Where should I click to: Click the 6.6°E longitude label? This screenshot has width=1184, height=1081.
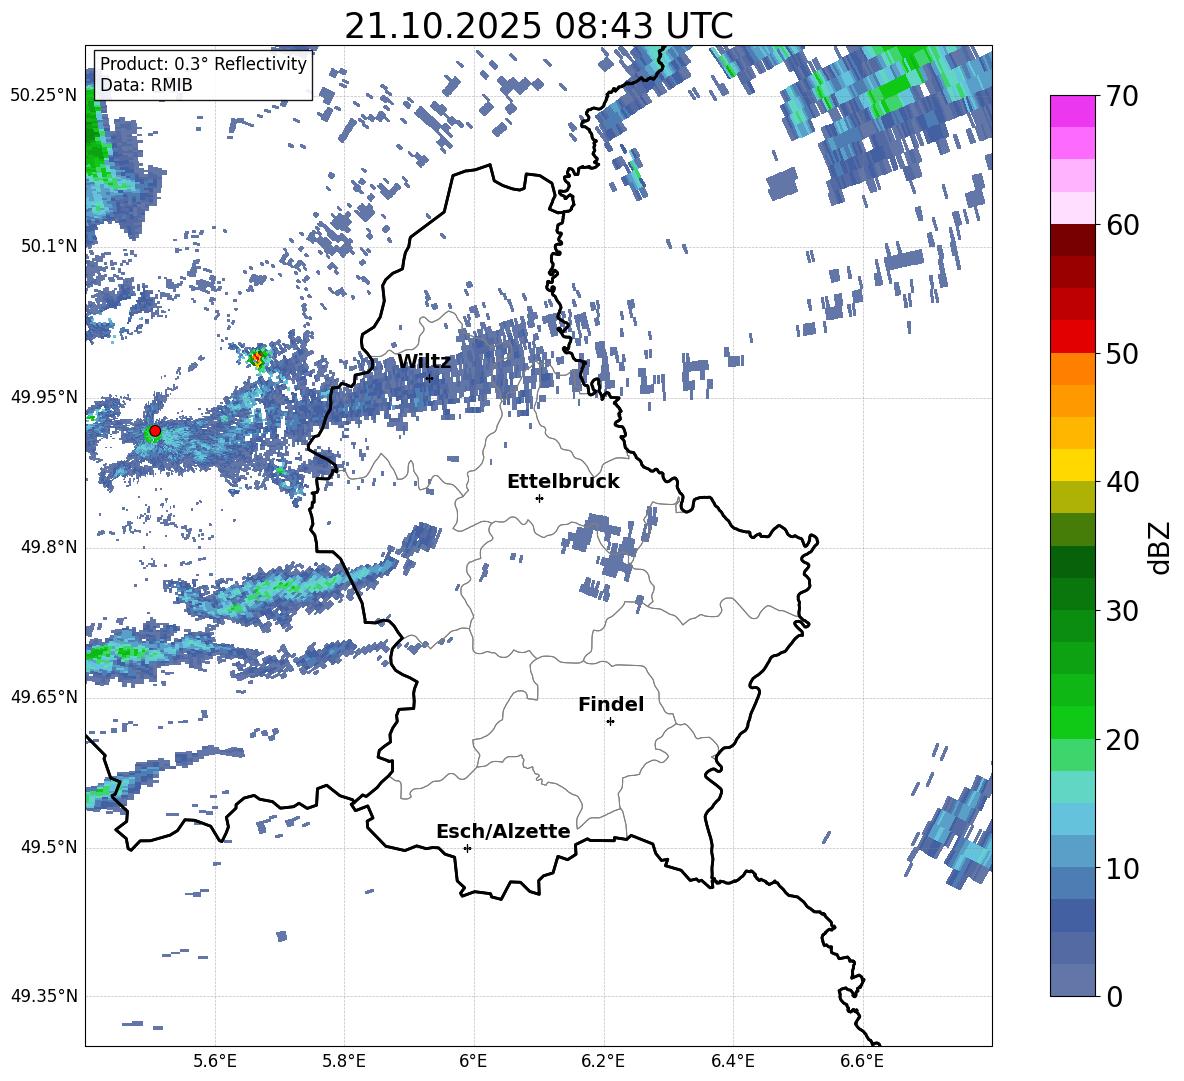(x=862, y=1062)
